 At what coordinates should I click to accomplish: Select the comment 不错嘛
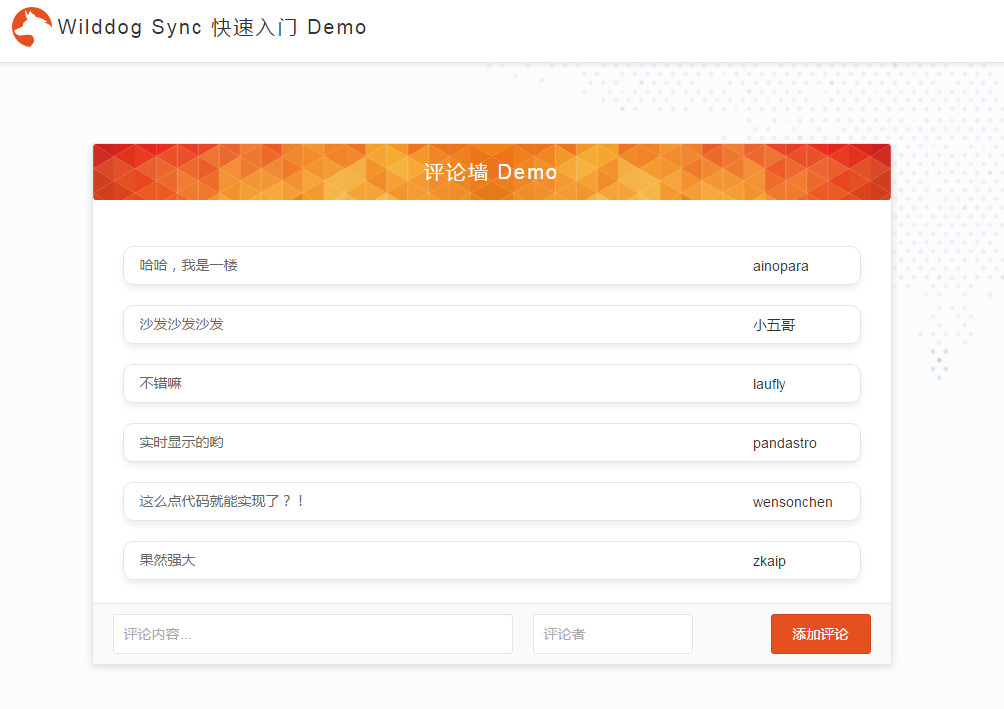pos(160,384)
